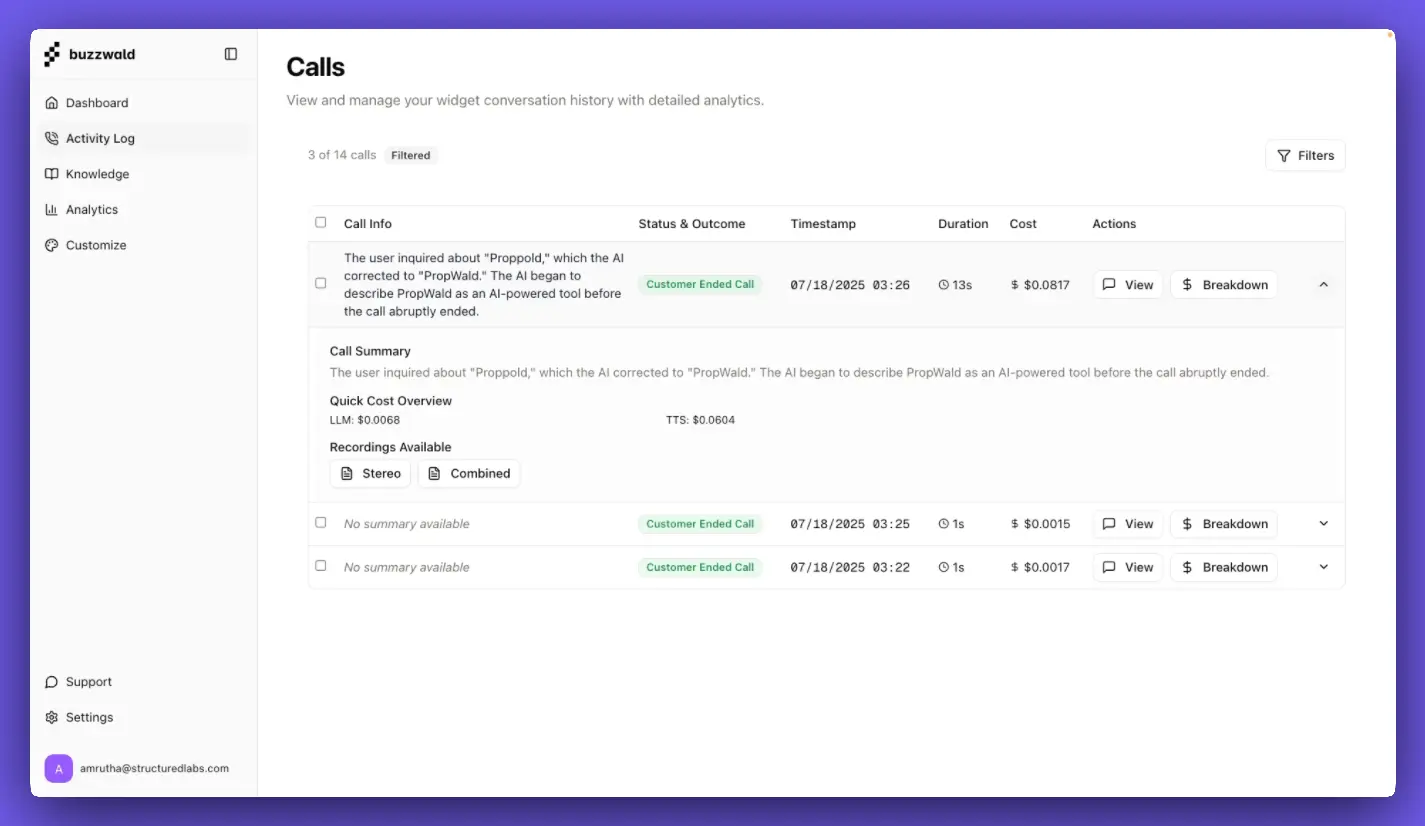Open Support from the sidebar
This screenshot has height=826, width=1425.
[88, 681]
